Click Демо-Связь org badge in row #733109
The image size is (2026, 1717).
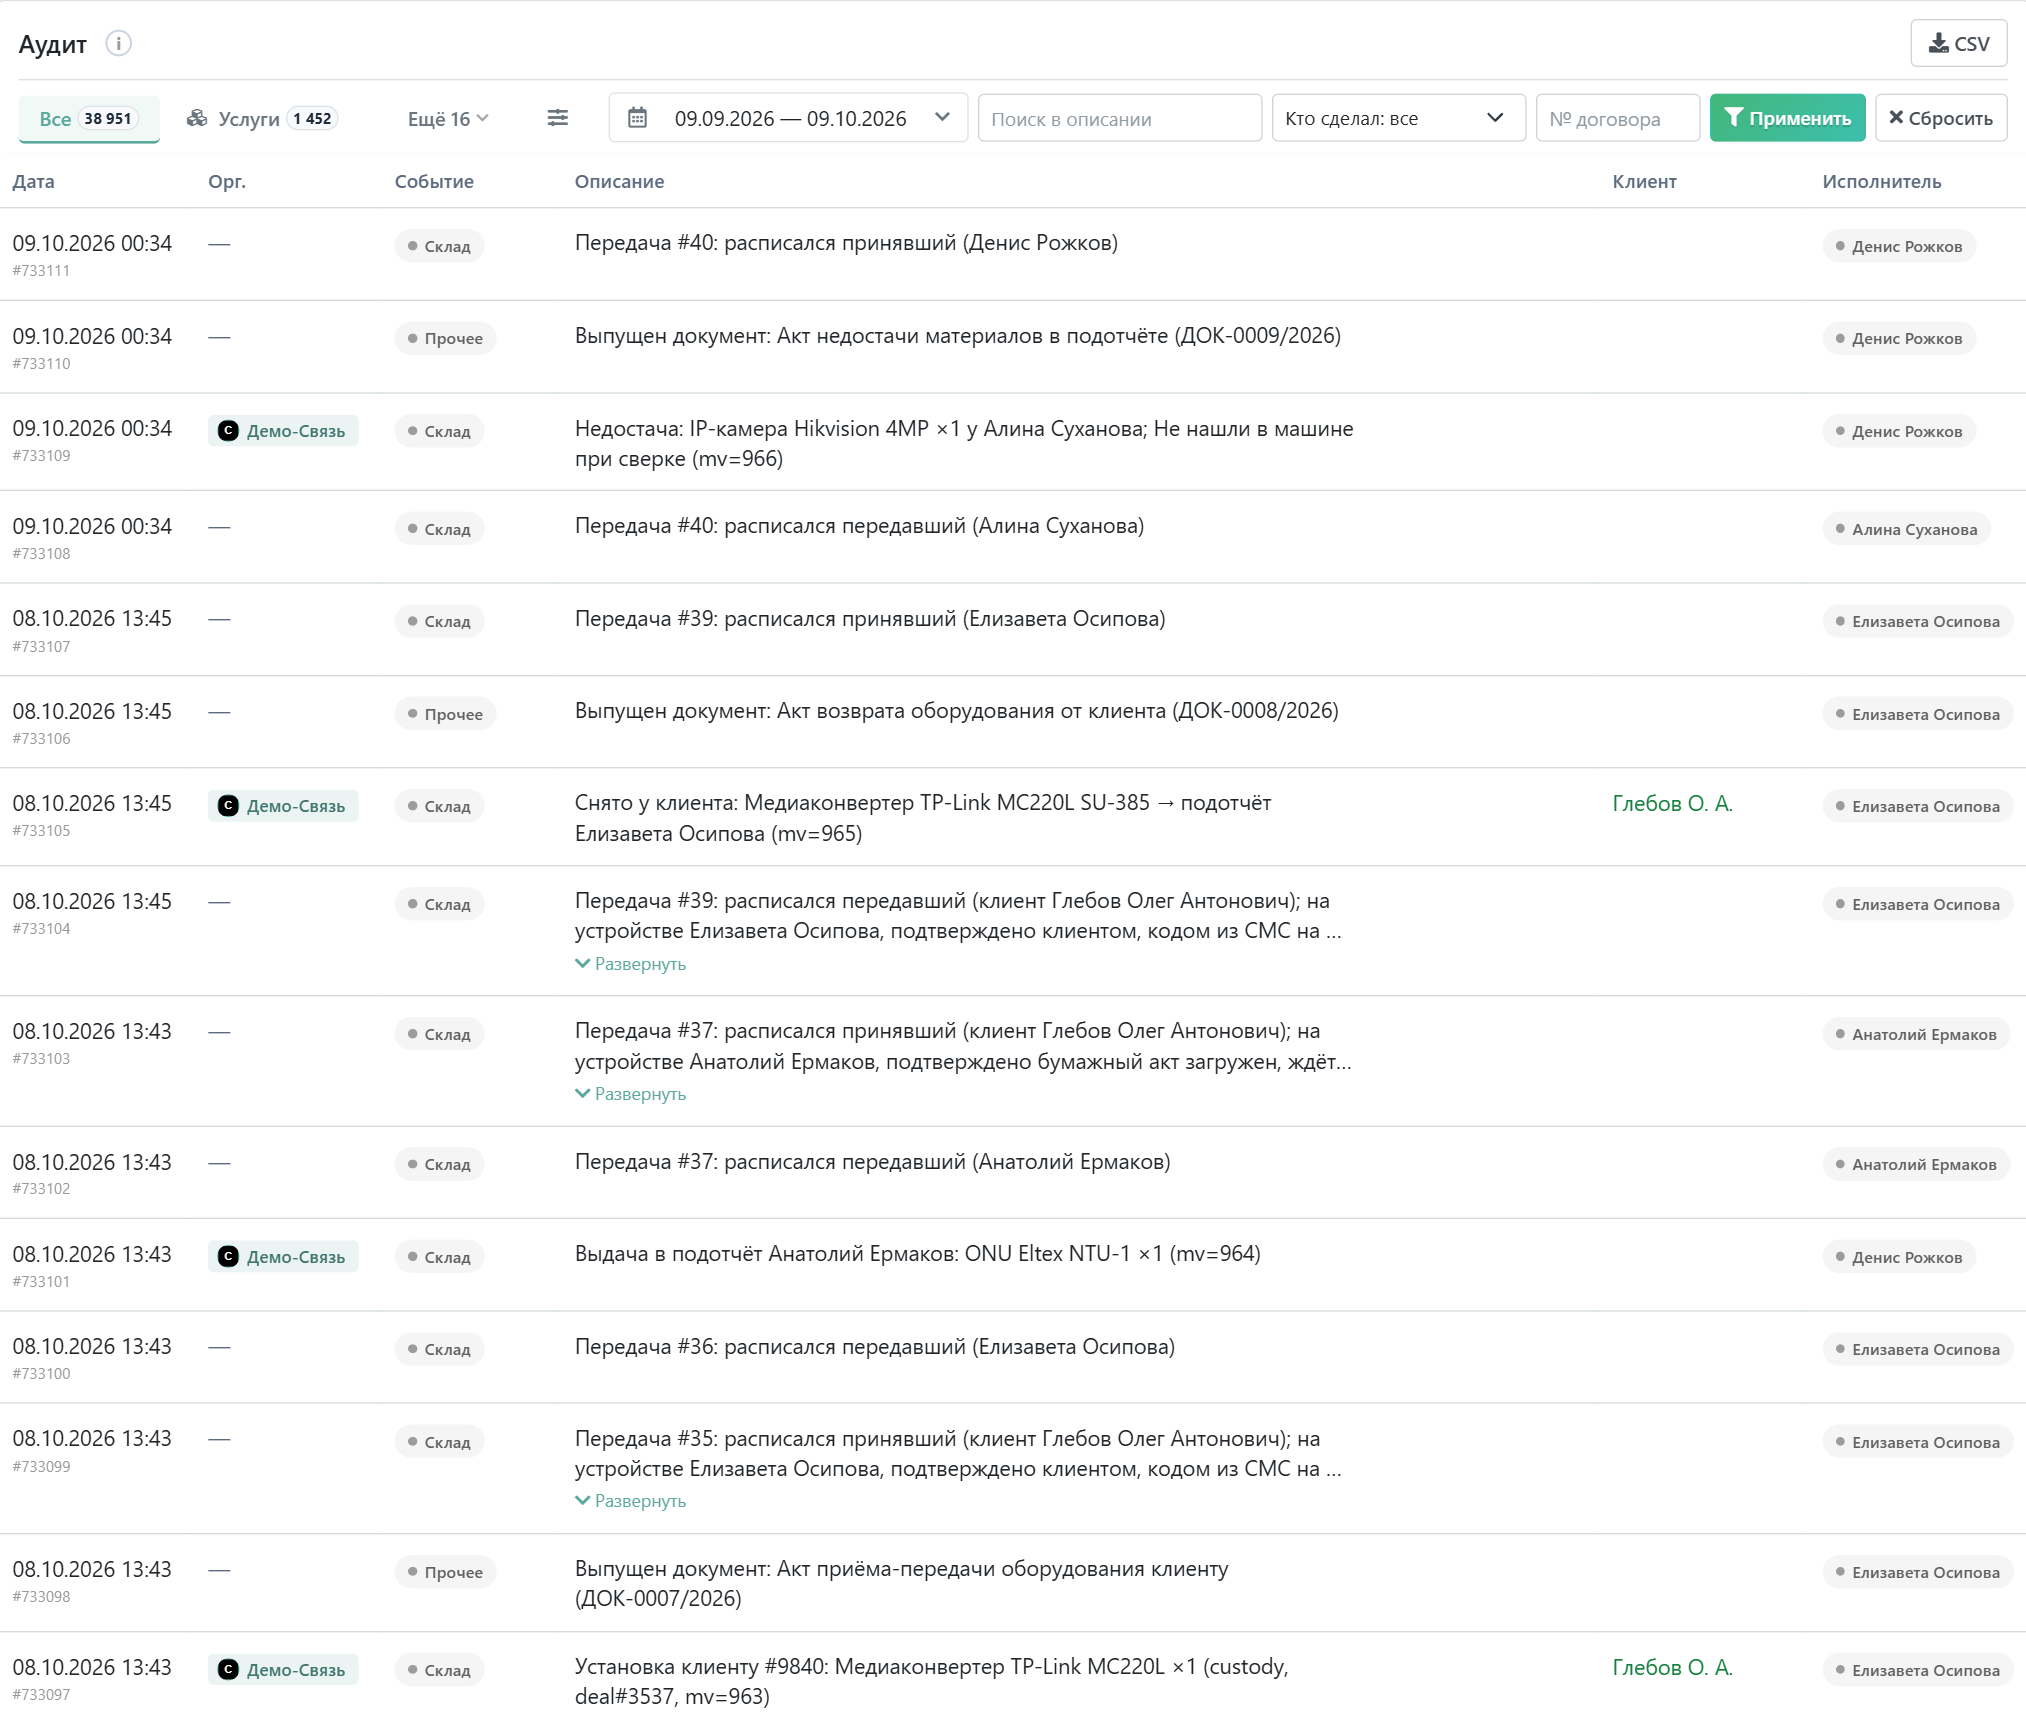283,431
